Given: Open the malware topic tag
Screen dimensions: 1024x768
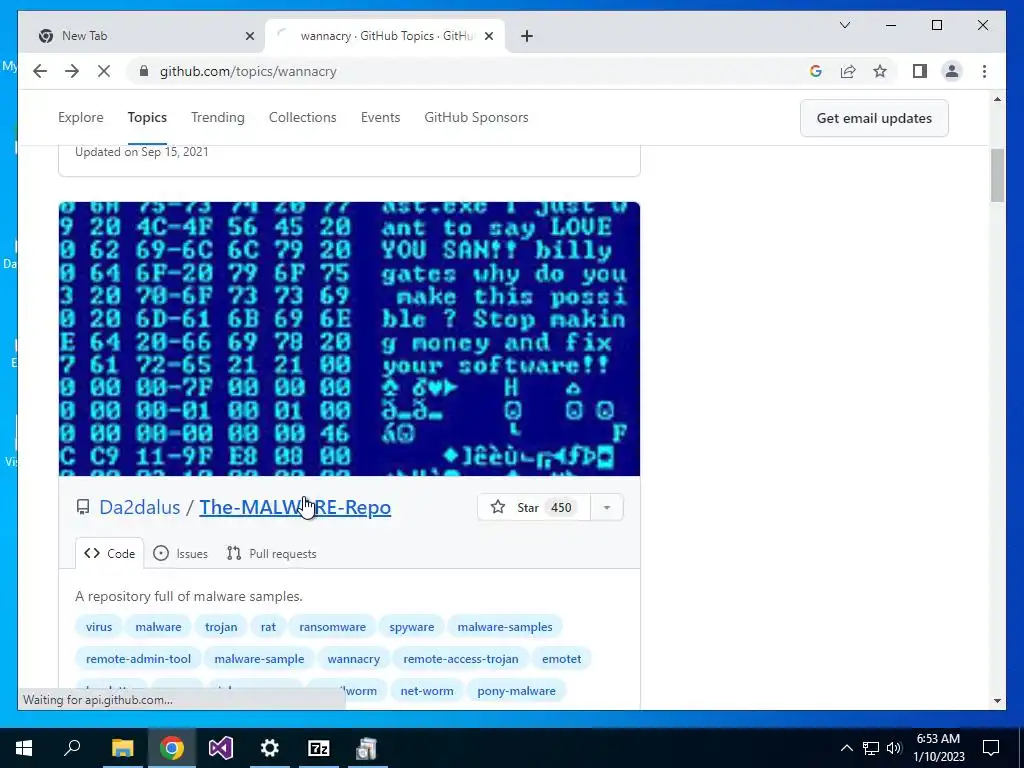Looking at the screenshot, I should click(158, 627).
